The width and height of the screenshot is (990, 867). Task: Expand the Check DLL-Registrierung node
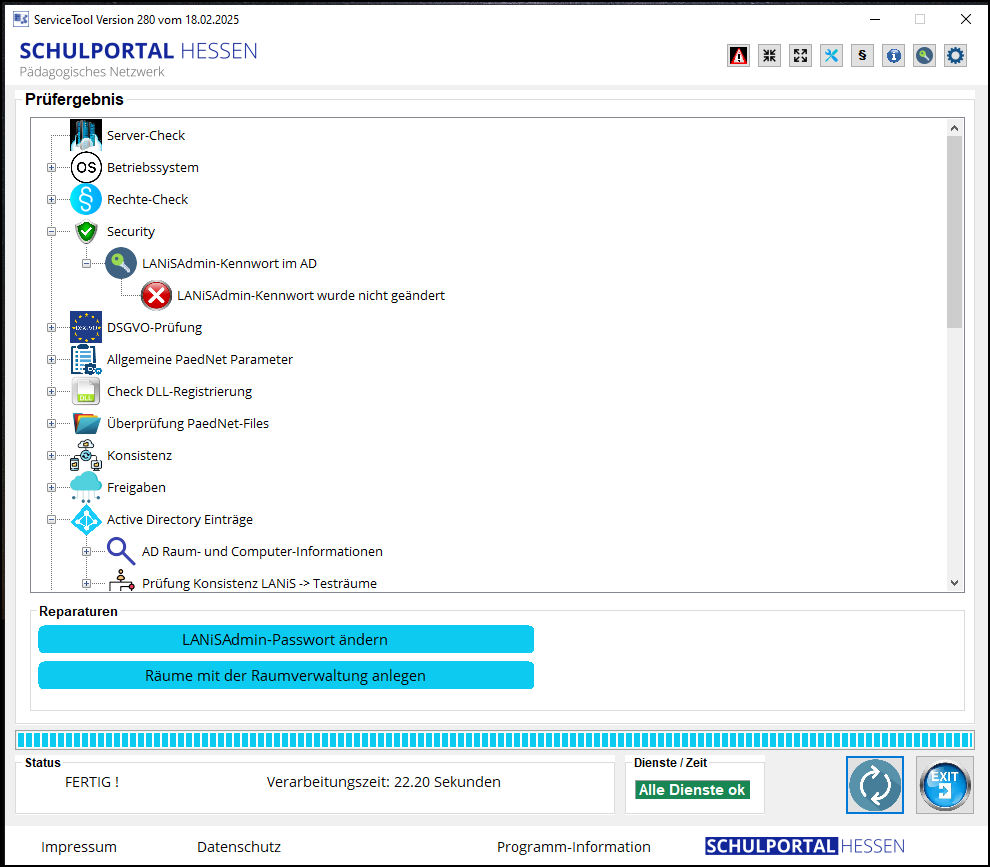click(x=52, y=392)
